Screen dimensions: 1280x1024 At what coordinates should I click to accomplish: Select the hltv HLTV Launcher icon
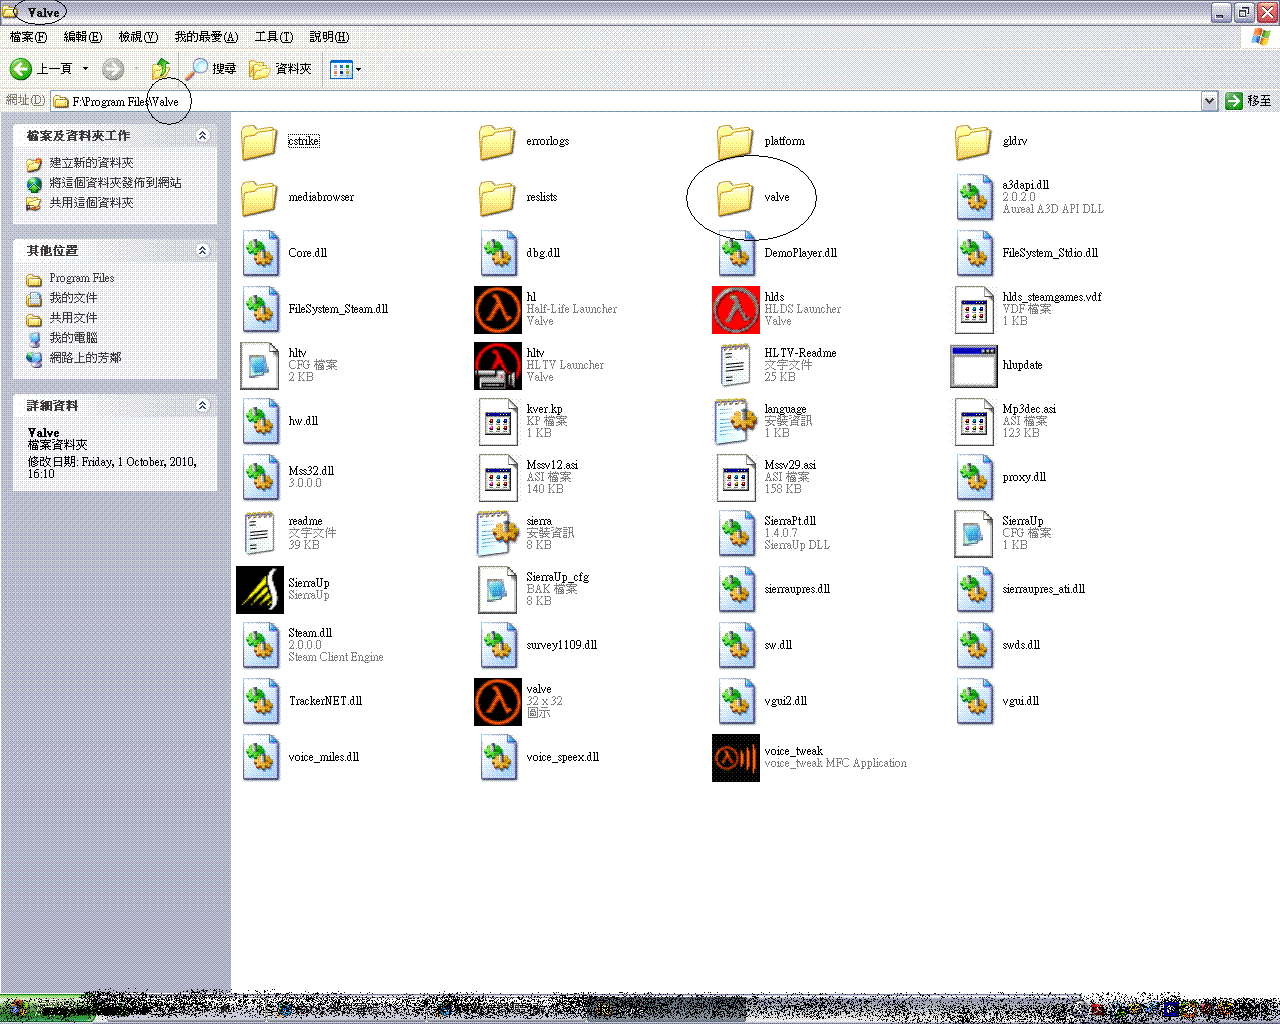pos(498,366)
